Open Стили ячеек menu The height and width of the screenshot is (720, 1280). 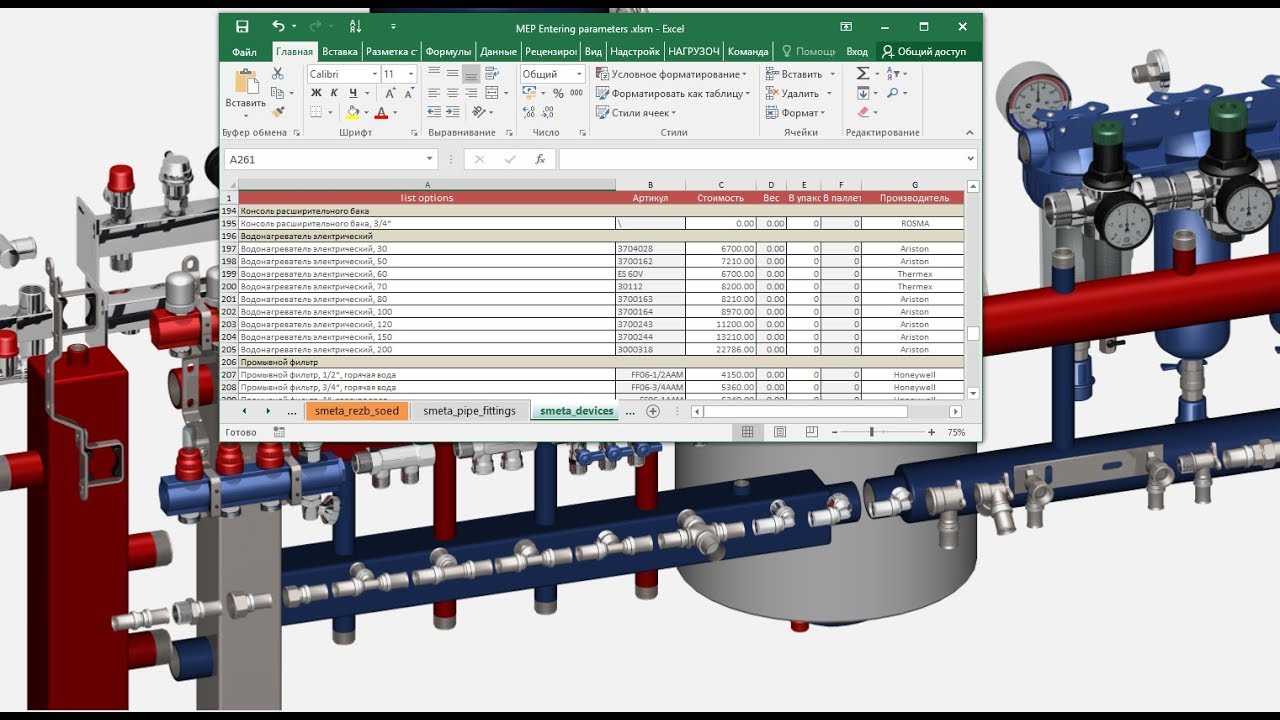coord(636,113)
